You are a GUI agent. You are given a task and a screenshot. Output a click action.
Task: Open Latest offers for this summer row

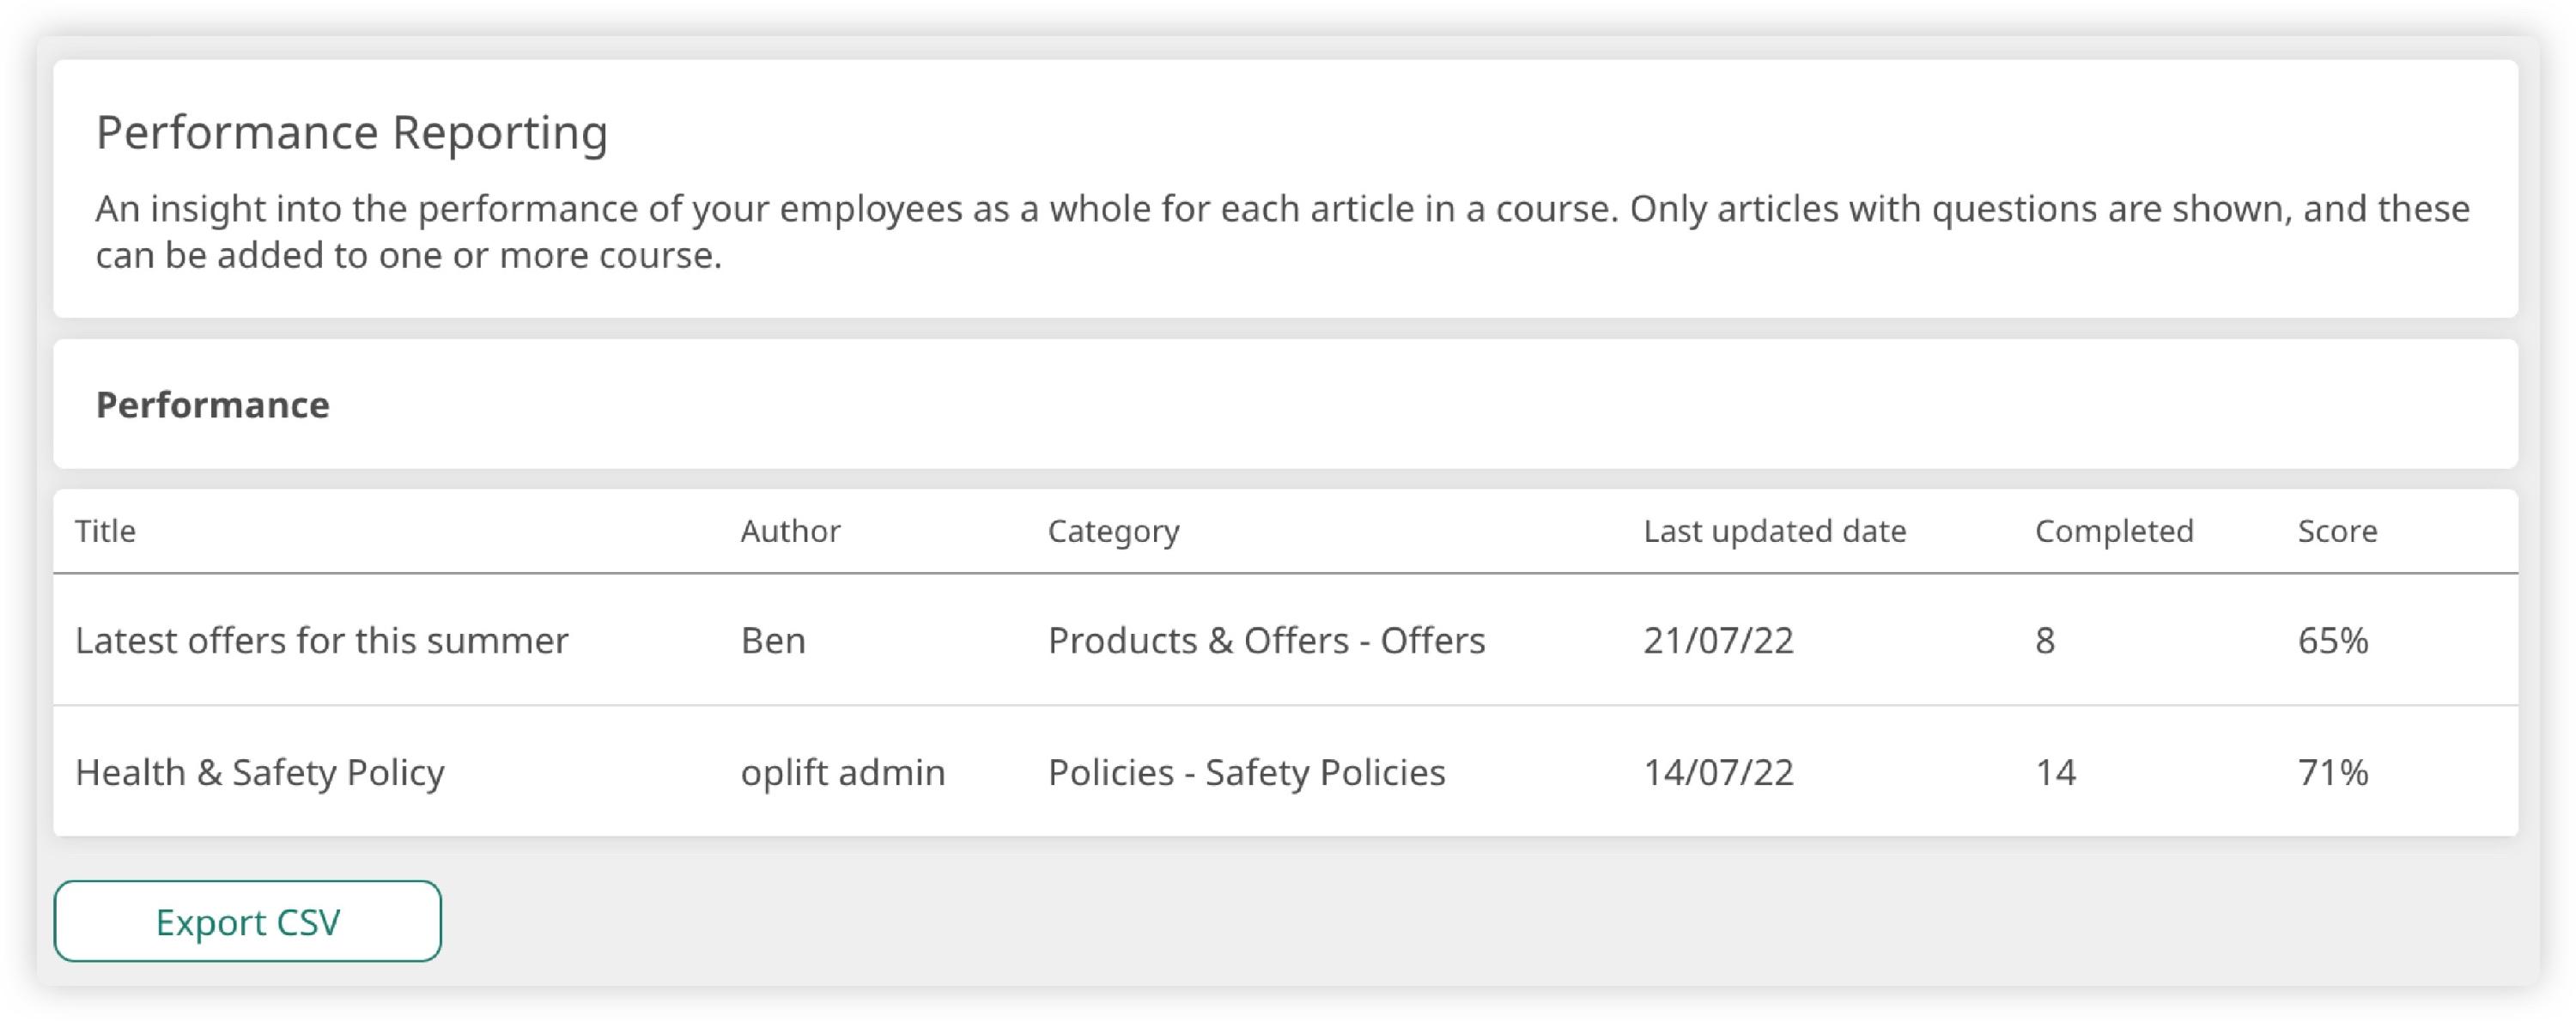coord(321,640)
